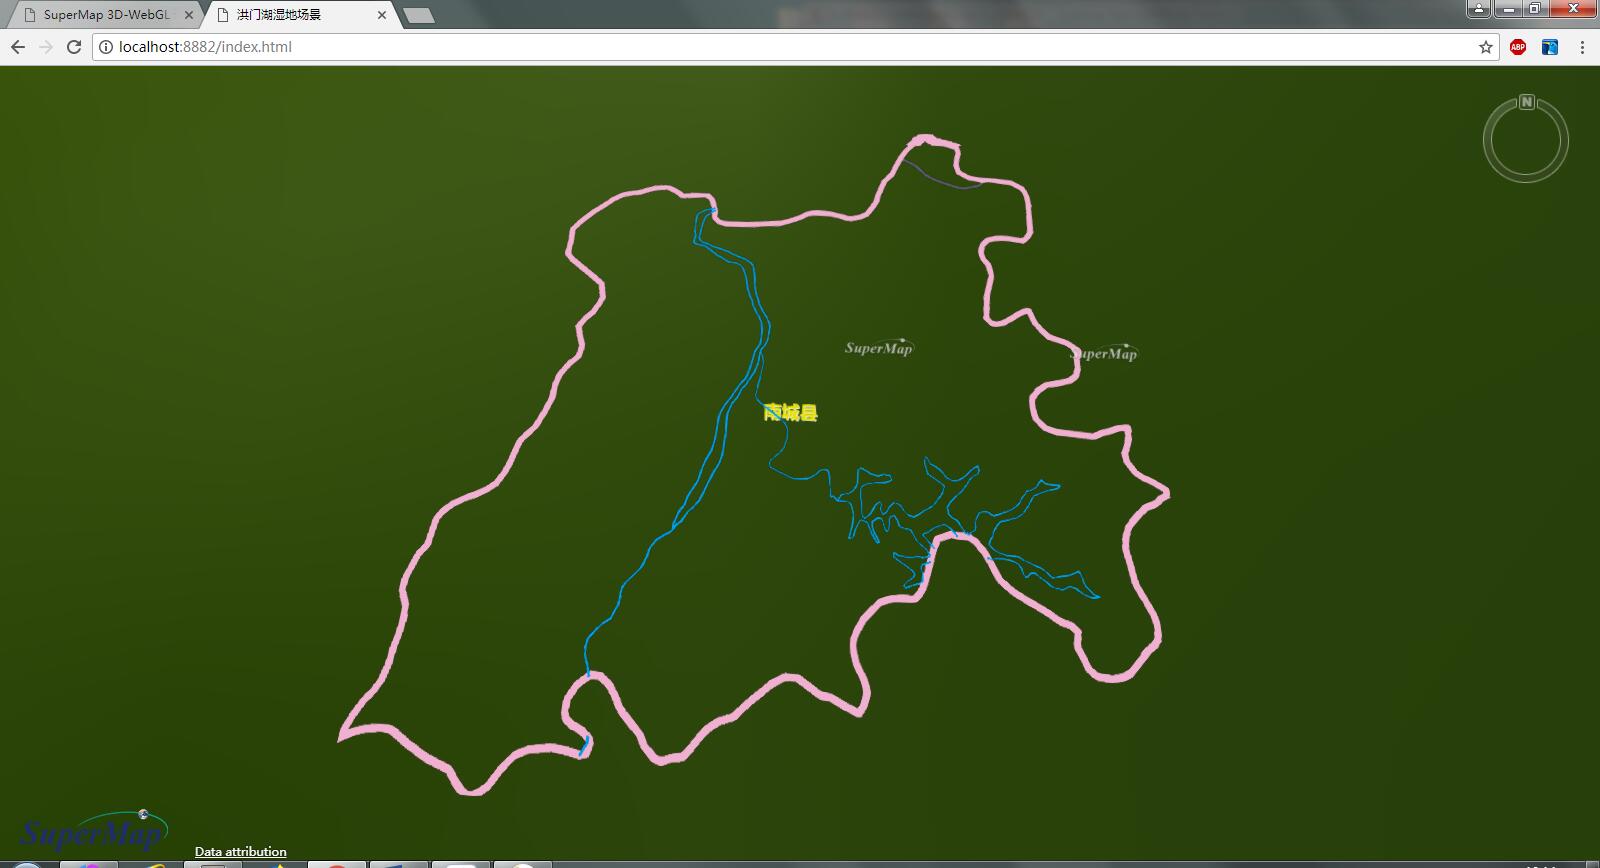Click the blue bird extension icon
This screenshot has width=1600, height=868.
click(1549, 47)
